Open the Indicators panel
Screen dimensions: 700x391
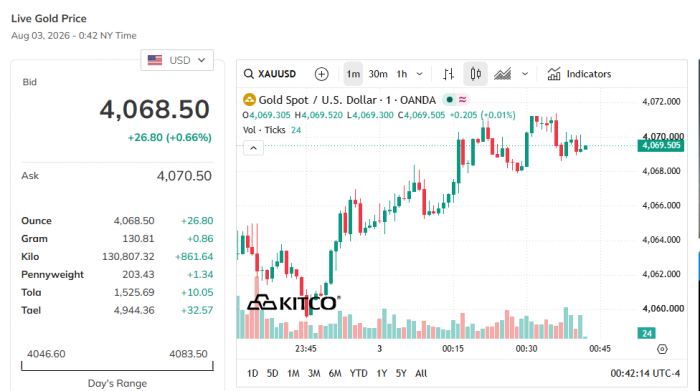579,74
